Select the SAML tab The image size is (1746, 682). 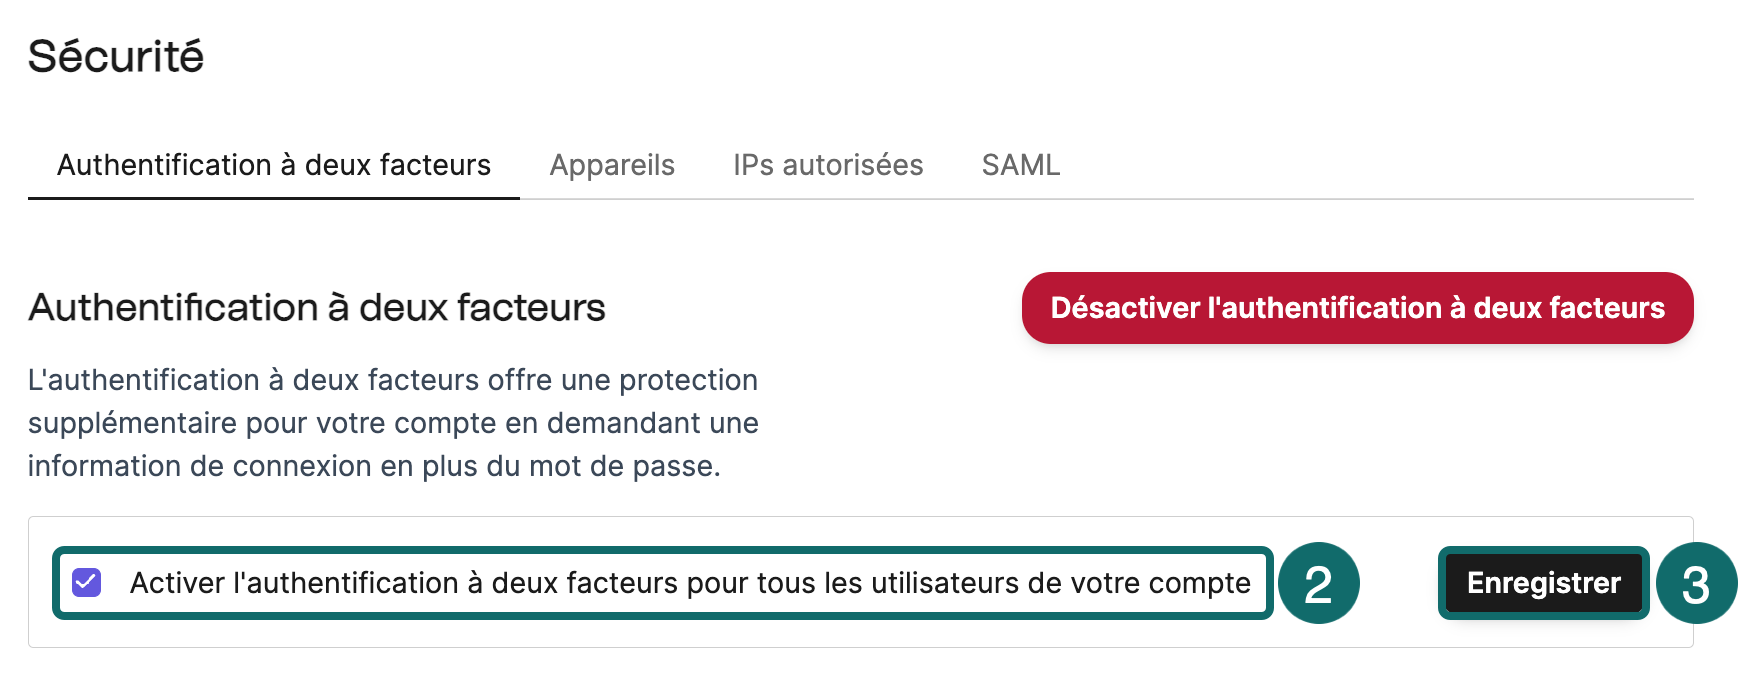tap(1021, 165)
